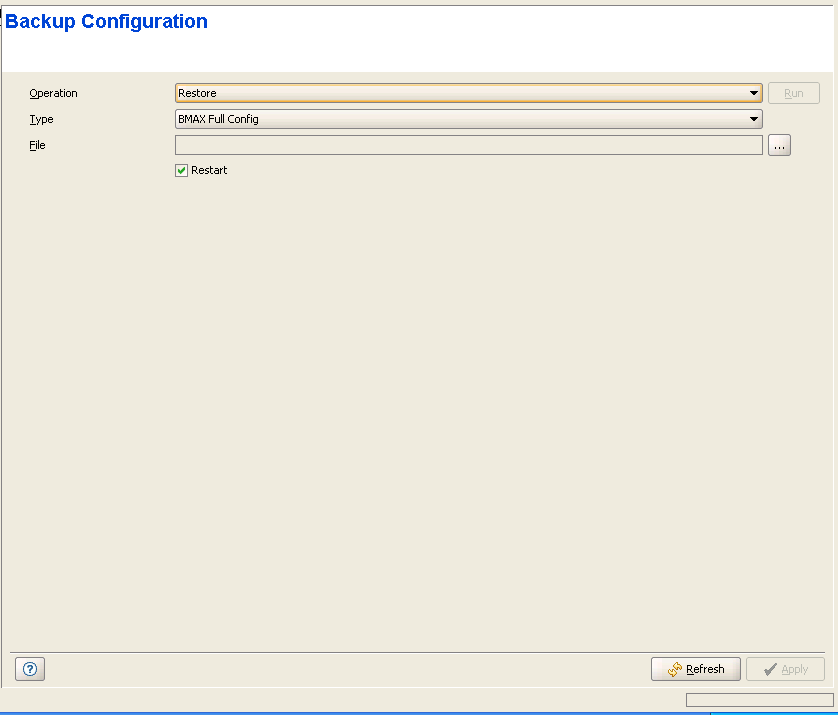Click the File field label
Image resolution: width=838 pixels, height=715 pixels.
click(37, 145)
